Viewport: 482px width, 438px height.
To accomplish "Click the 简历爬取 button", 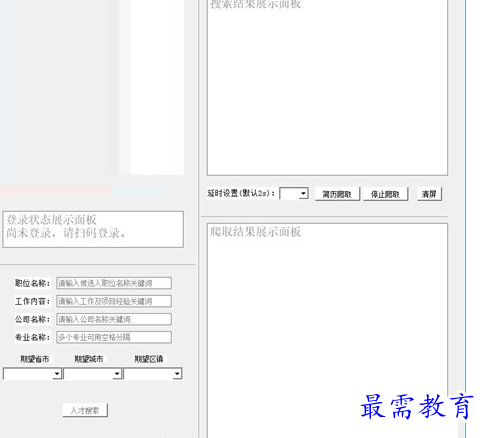I will (x=337, y=194).
